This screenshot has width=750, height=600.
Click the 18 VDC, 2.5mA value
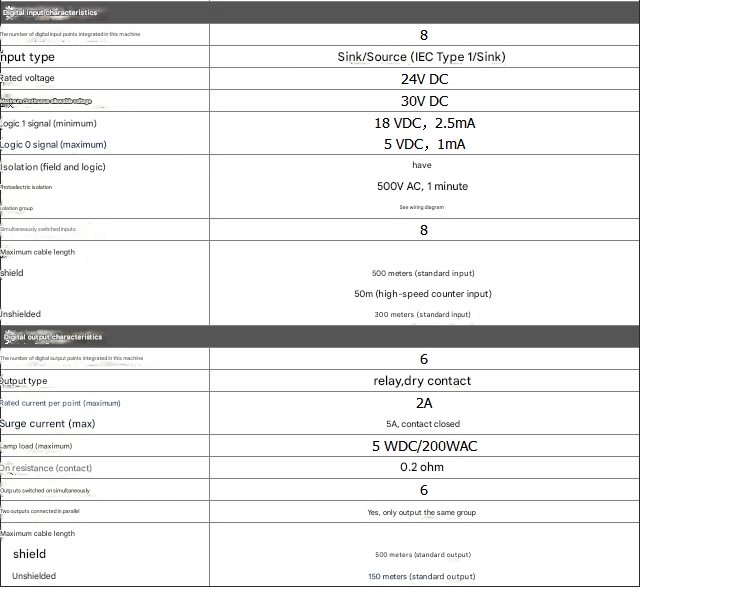(x=424, y=123)
